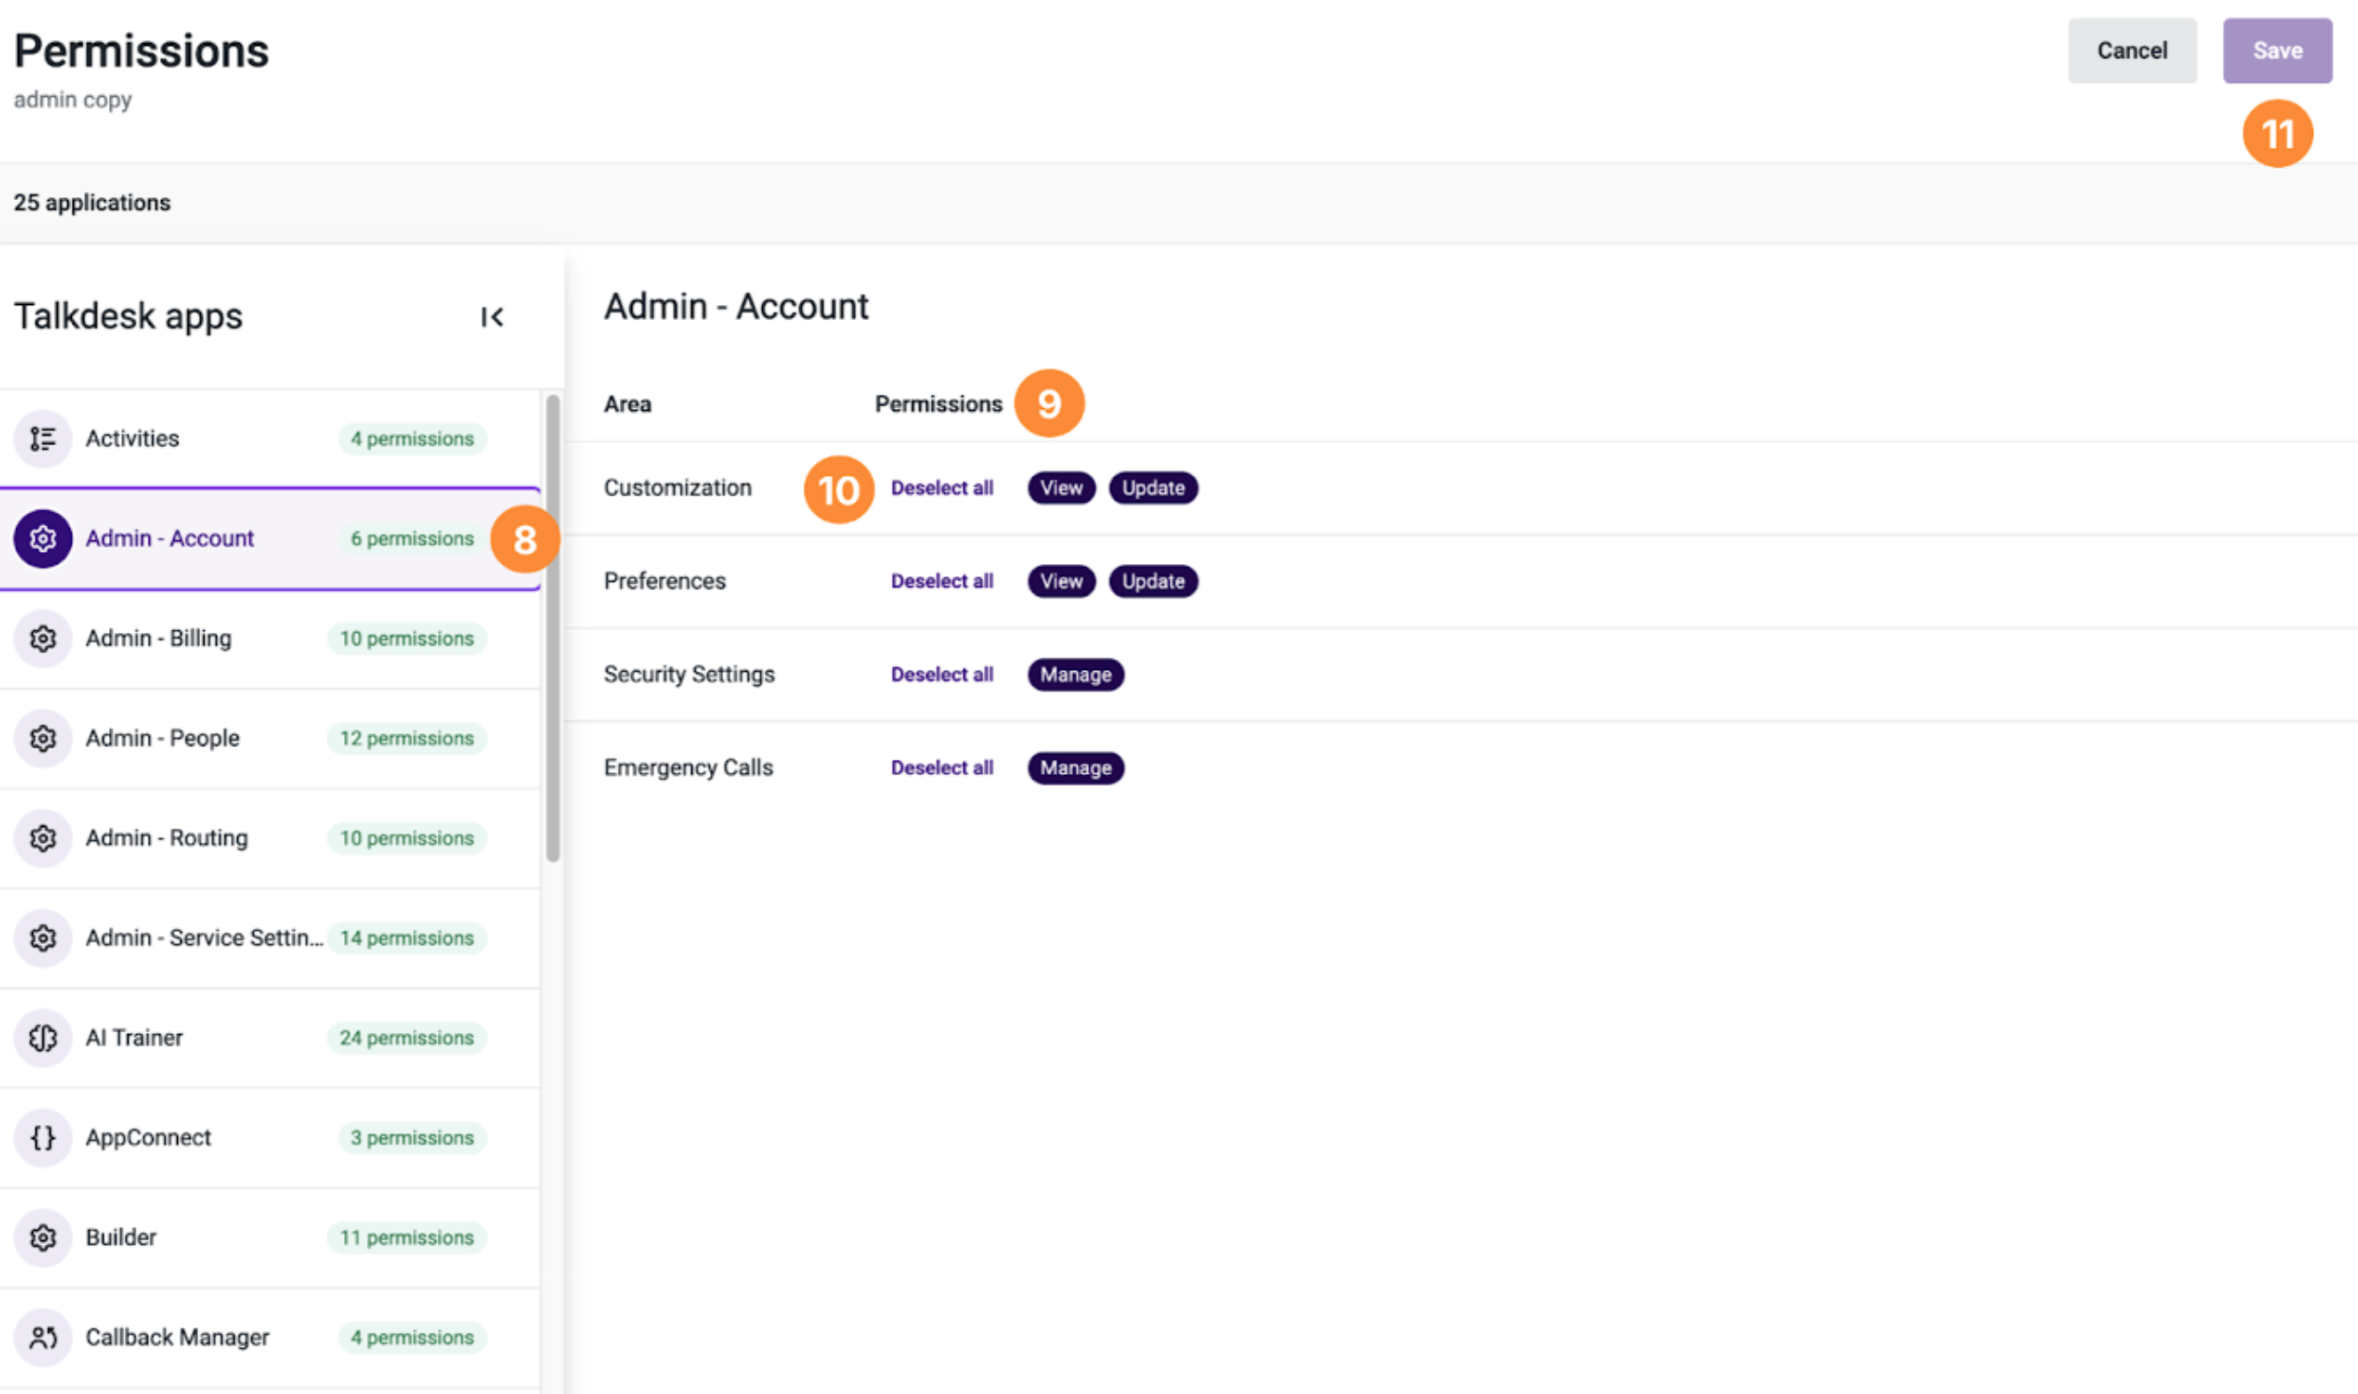The image size is (2358, 1394).
Task: Click the Admin - Billing gear icon
Action: coord(42,638)
